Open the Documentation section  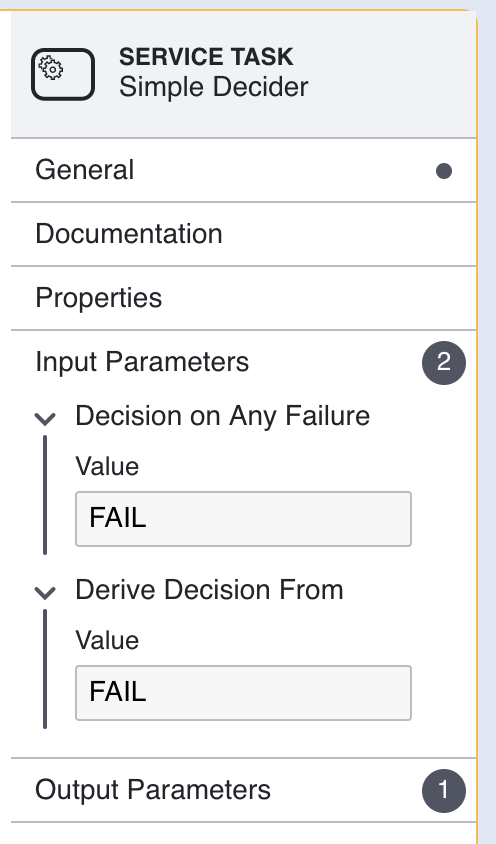pyautogui.click(x=243, y=234)
